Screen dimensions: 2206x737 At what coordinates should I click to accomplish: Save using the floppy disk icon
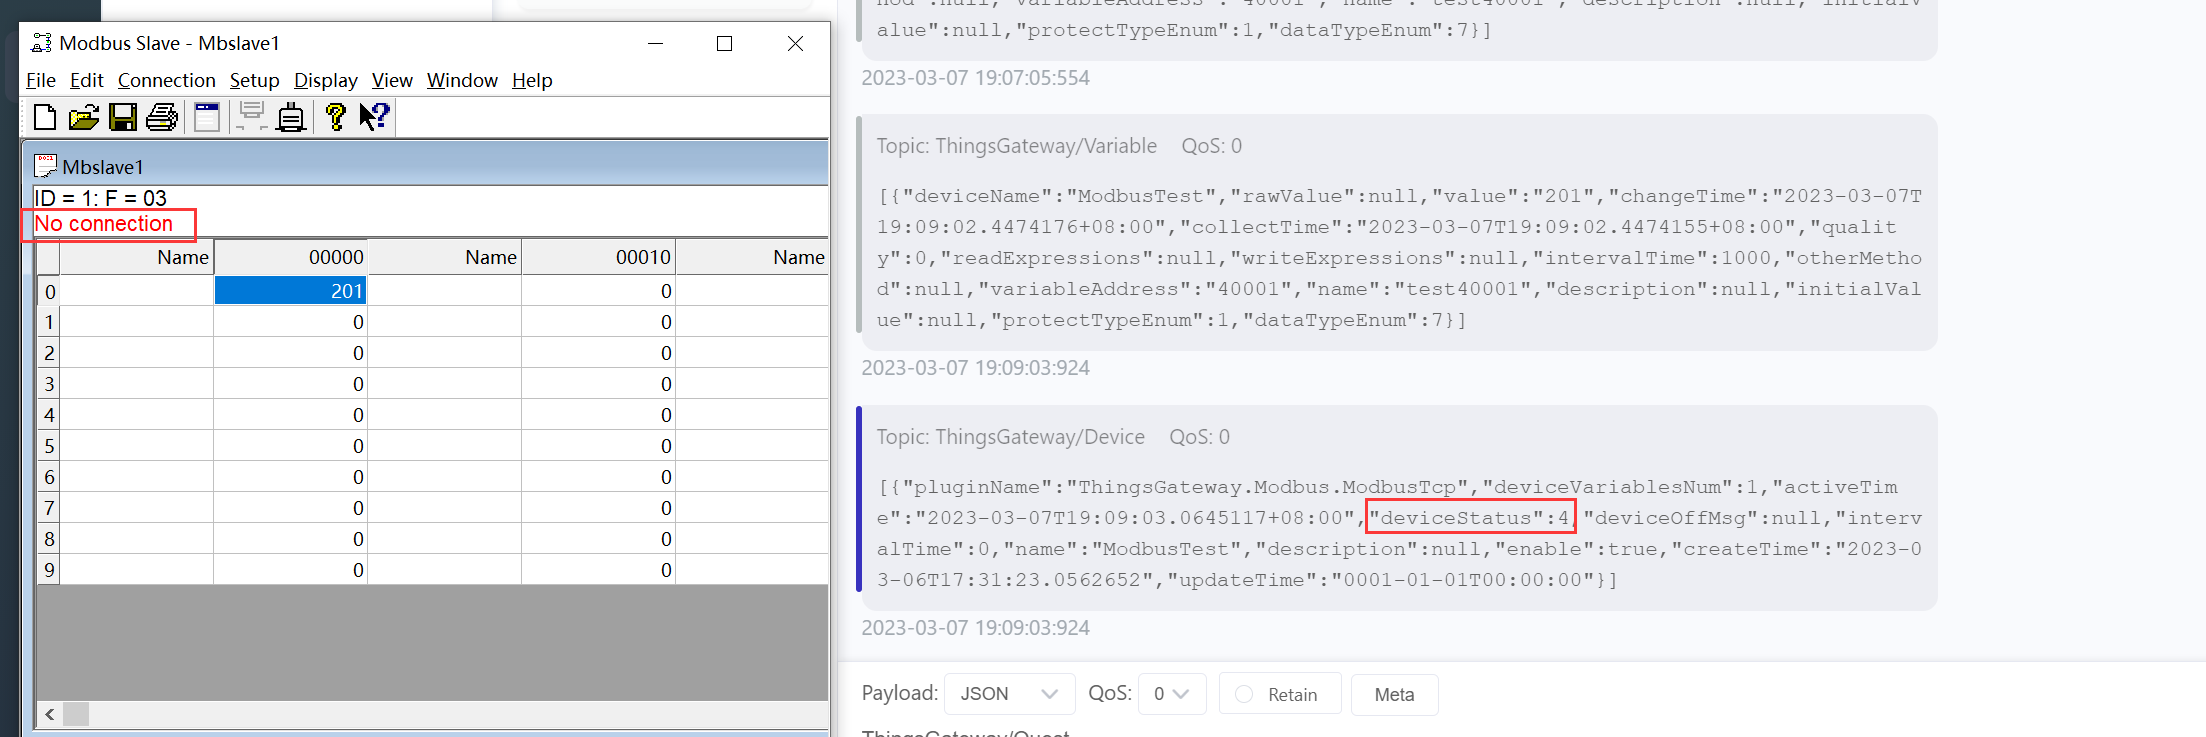tap(123, 118)
